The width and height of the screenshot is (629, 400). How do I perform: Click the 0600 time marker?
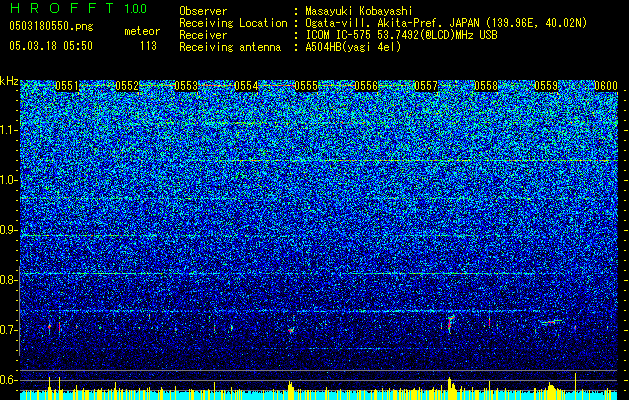click(x=606, y=86)
